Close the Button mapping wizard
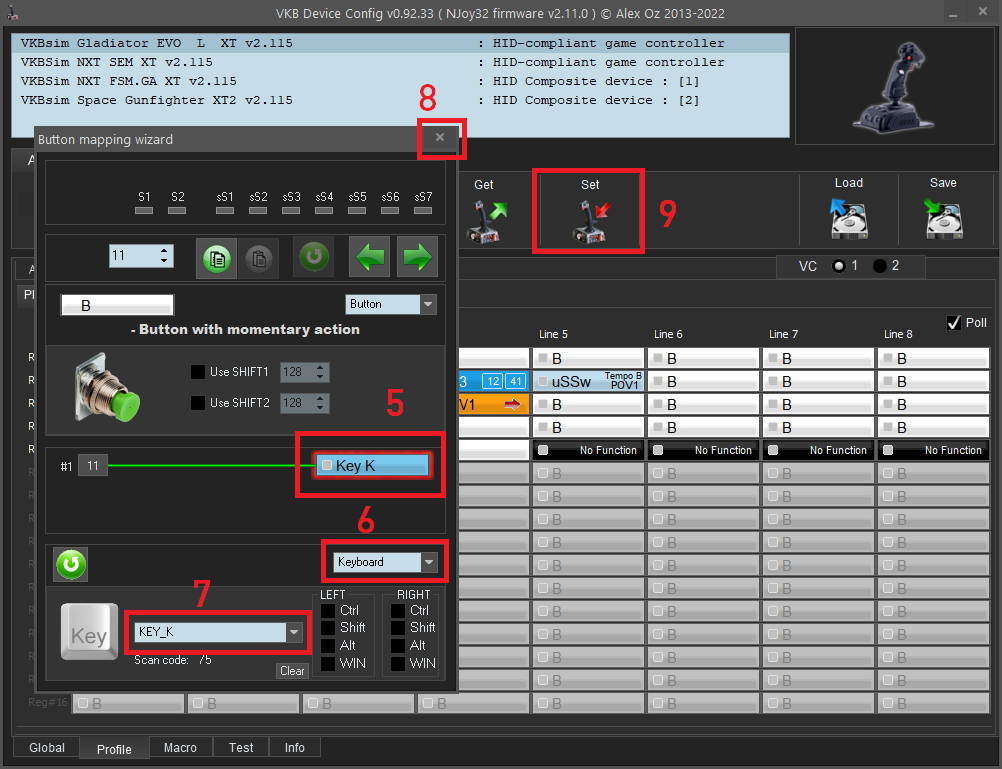Screen dimensions: 1002x769 [x=440, y=137]
